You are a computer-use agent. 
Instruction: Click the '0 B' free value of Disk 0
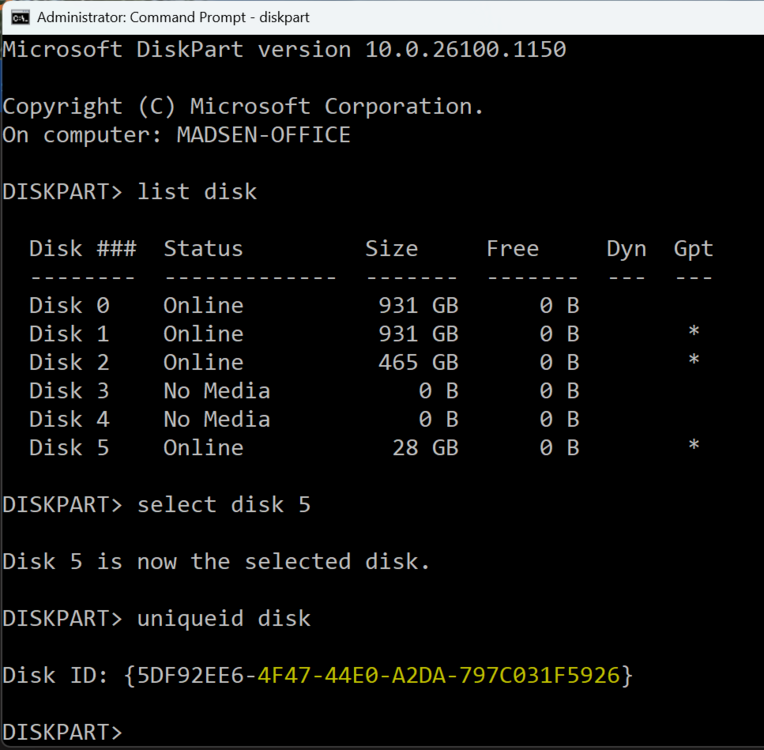point(559,306)
